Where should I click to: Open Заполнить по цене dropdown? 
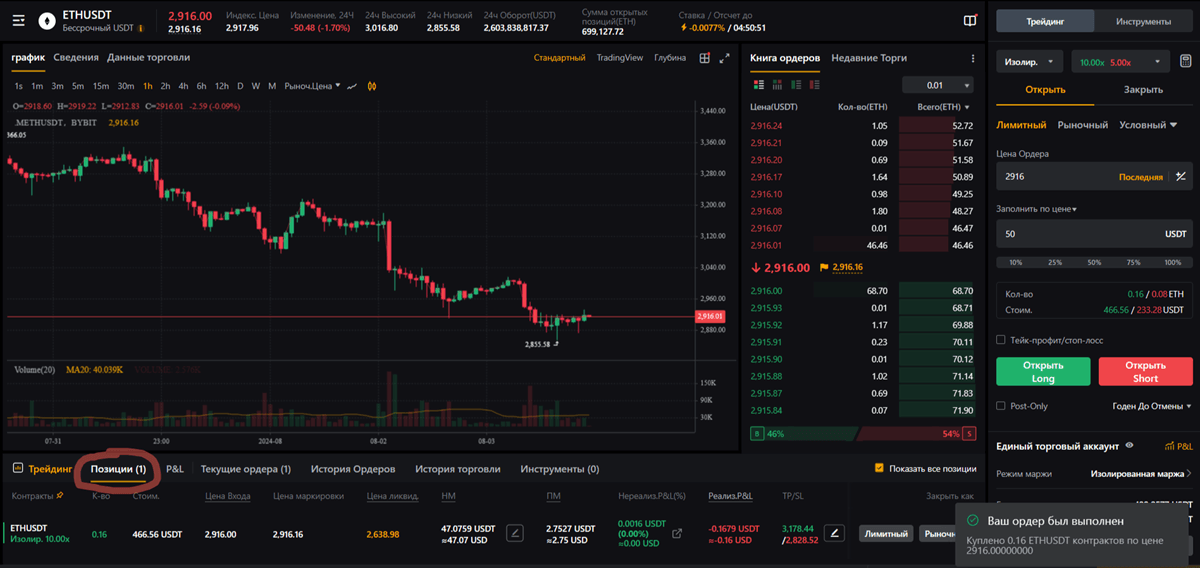click(x=1036, y=209)
